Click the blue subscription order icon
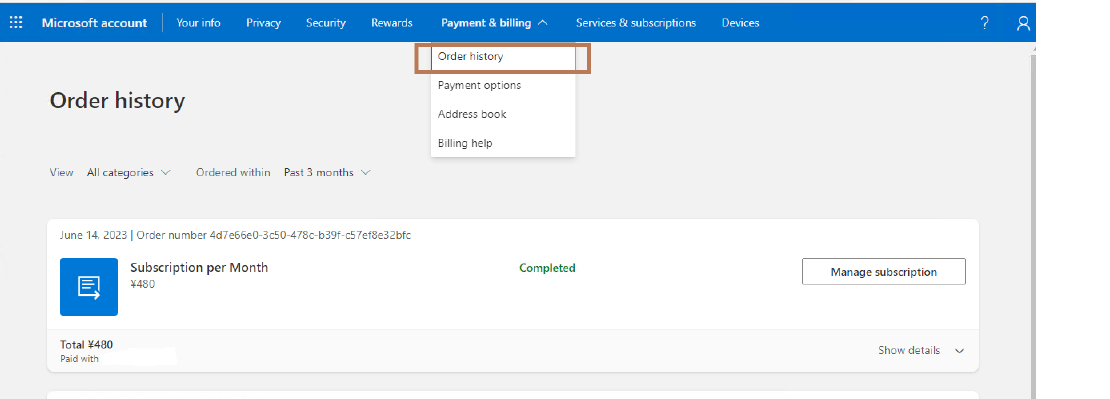This screenshot has height=399, width=1110. [89, 287]
